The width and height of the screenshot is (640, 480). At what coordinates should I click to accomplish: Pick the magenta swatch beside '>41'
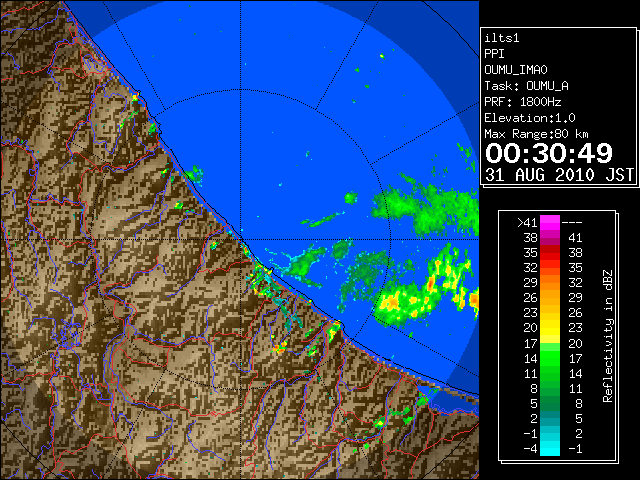(550, 223)
